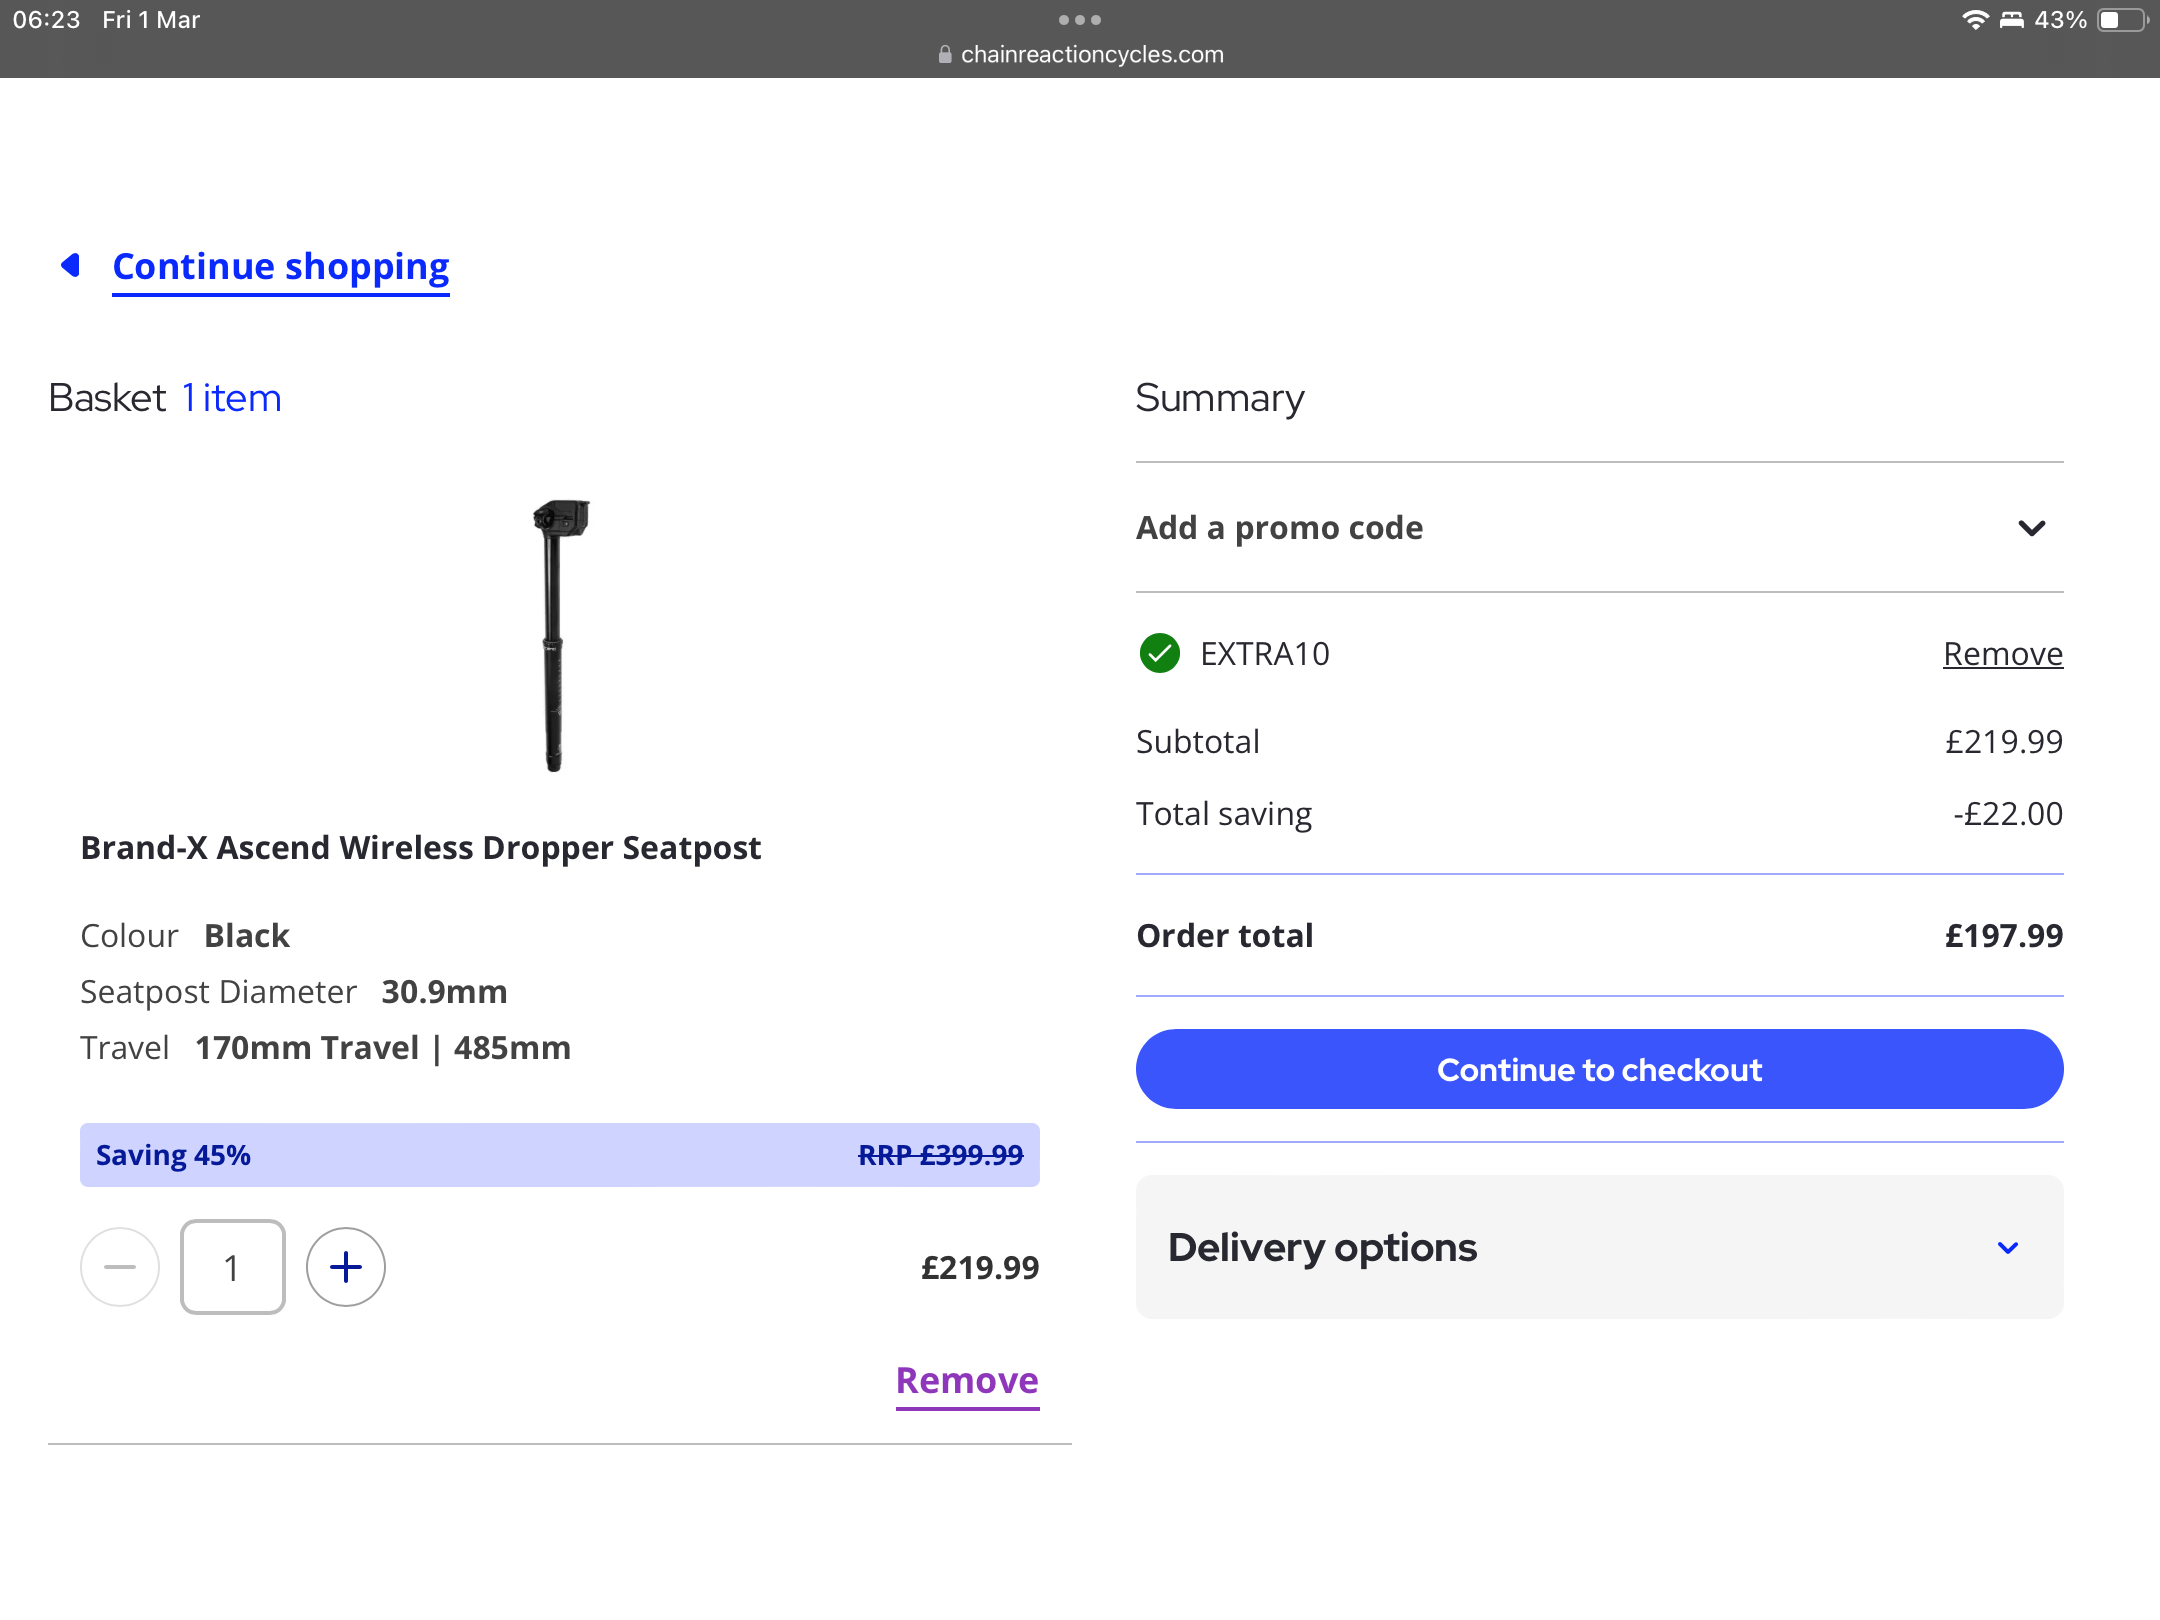Open Brand-X Ascend Wireless Dropper Seatpost title
Viewport: 2160px width, 1620px height.
click(x=421, y=848)
